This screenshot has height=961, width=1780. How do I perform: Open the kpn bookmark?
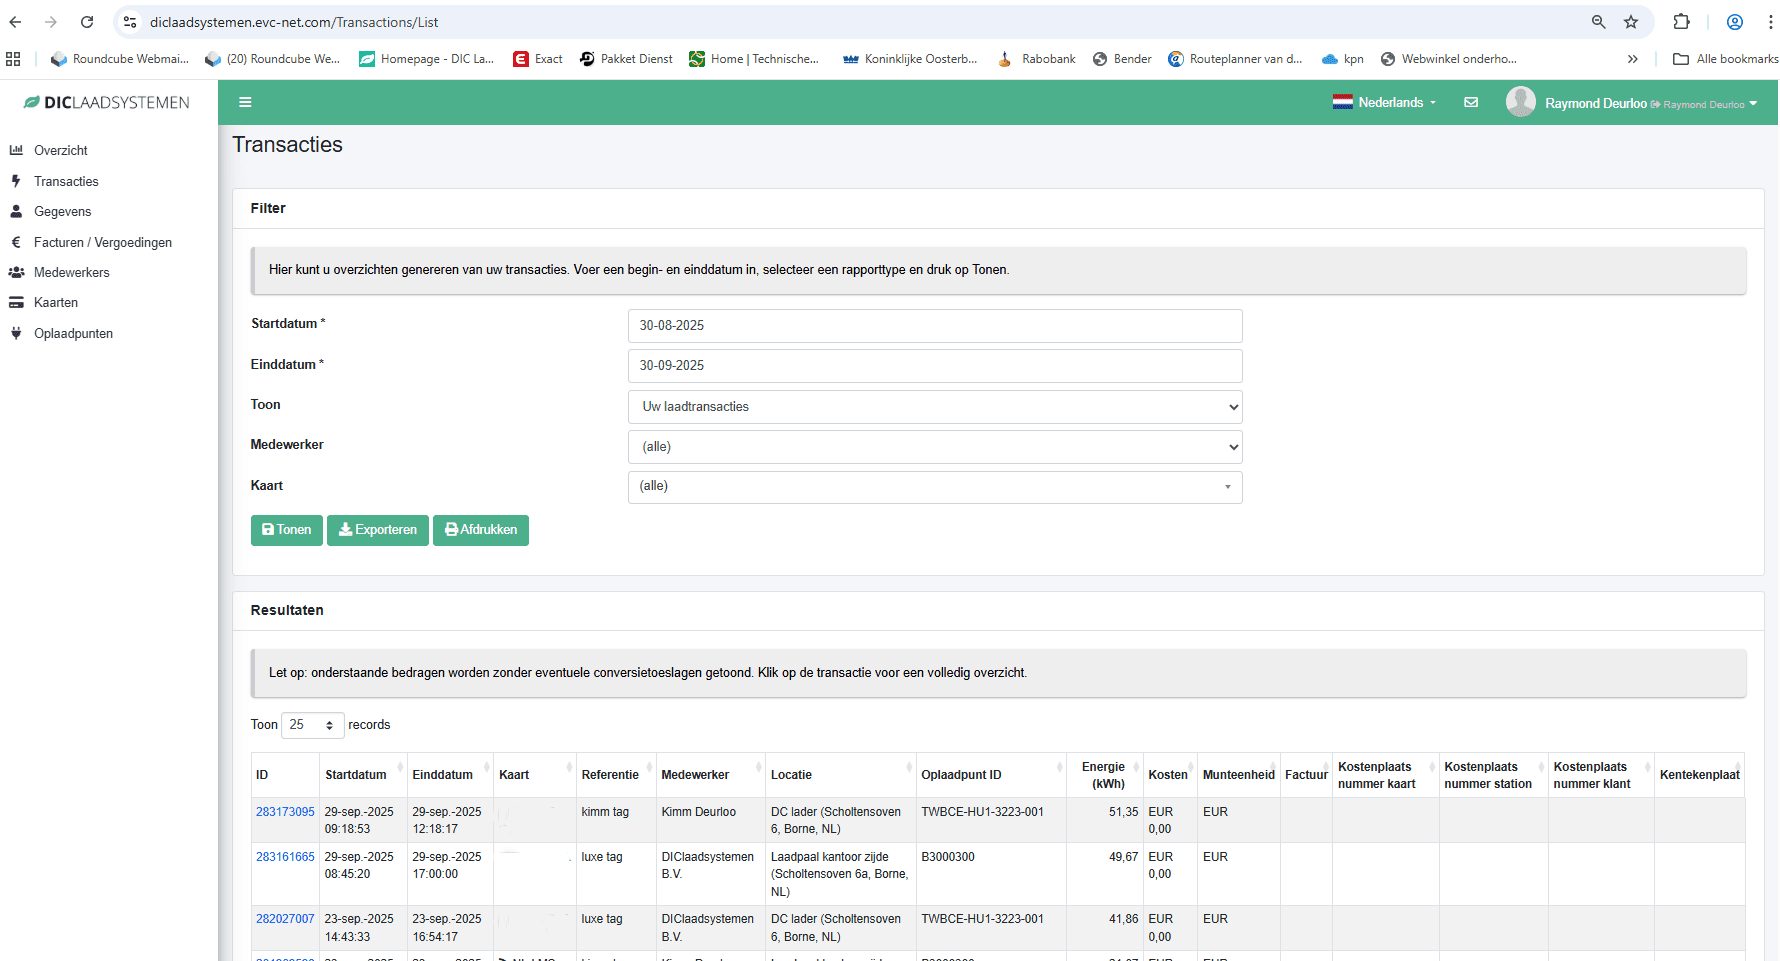(x=1343, y=59)
